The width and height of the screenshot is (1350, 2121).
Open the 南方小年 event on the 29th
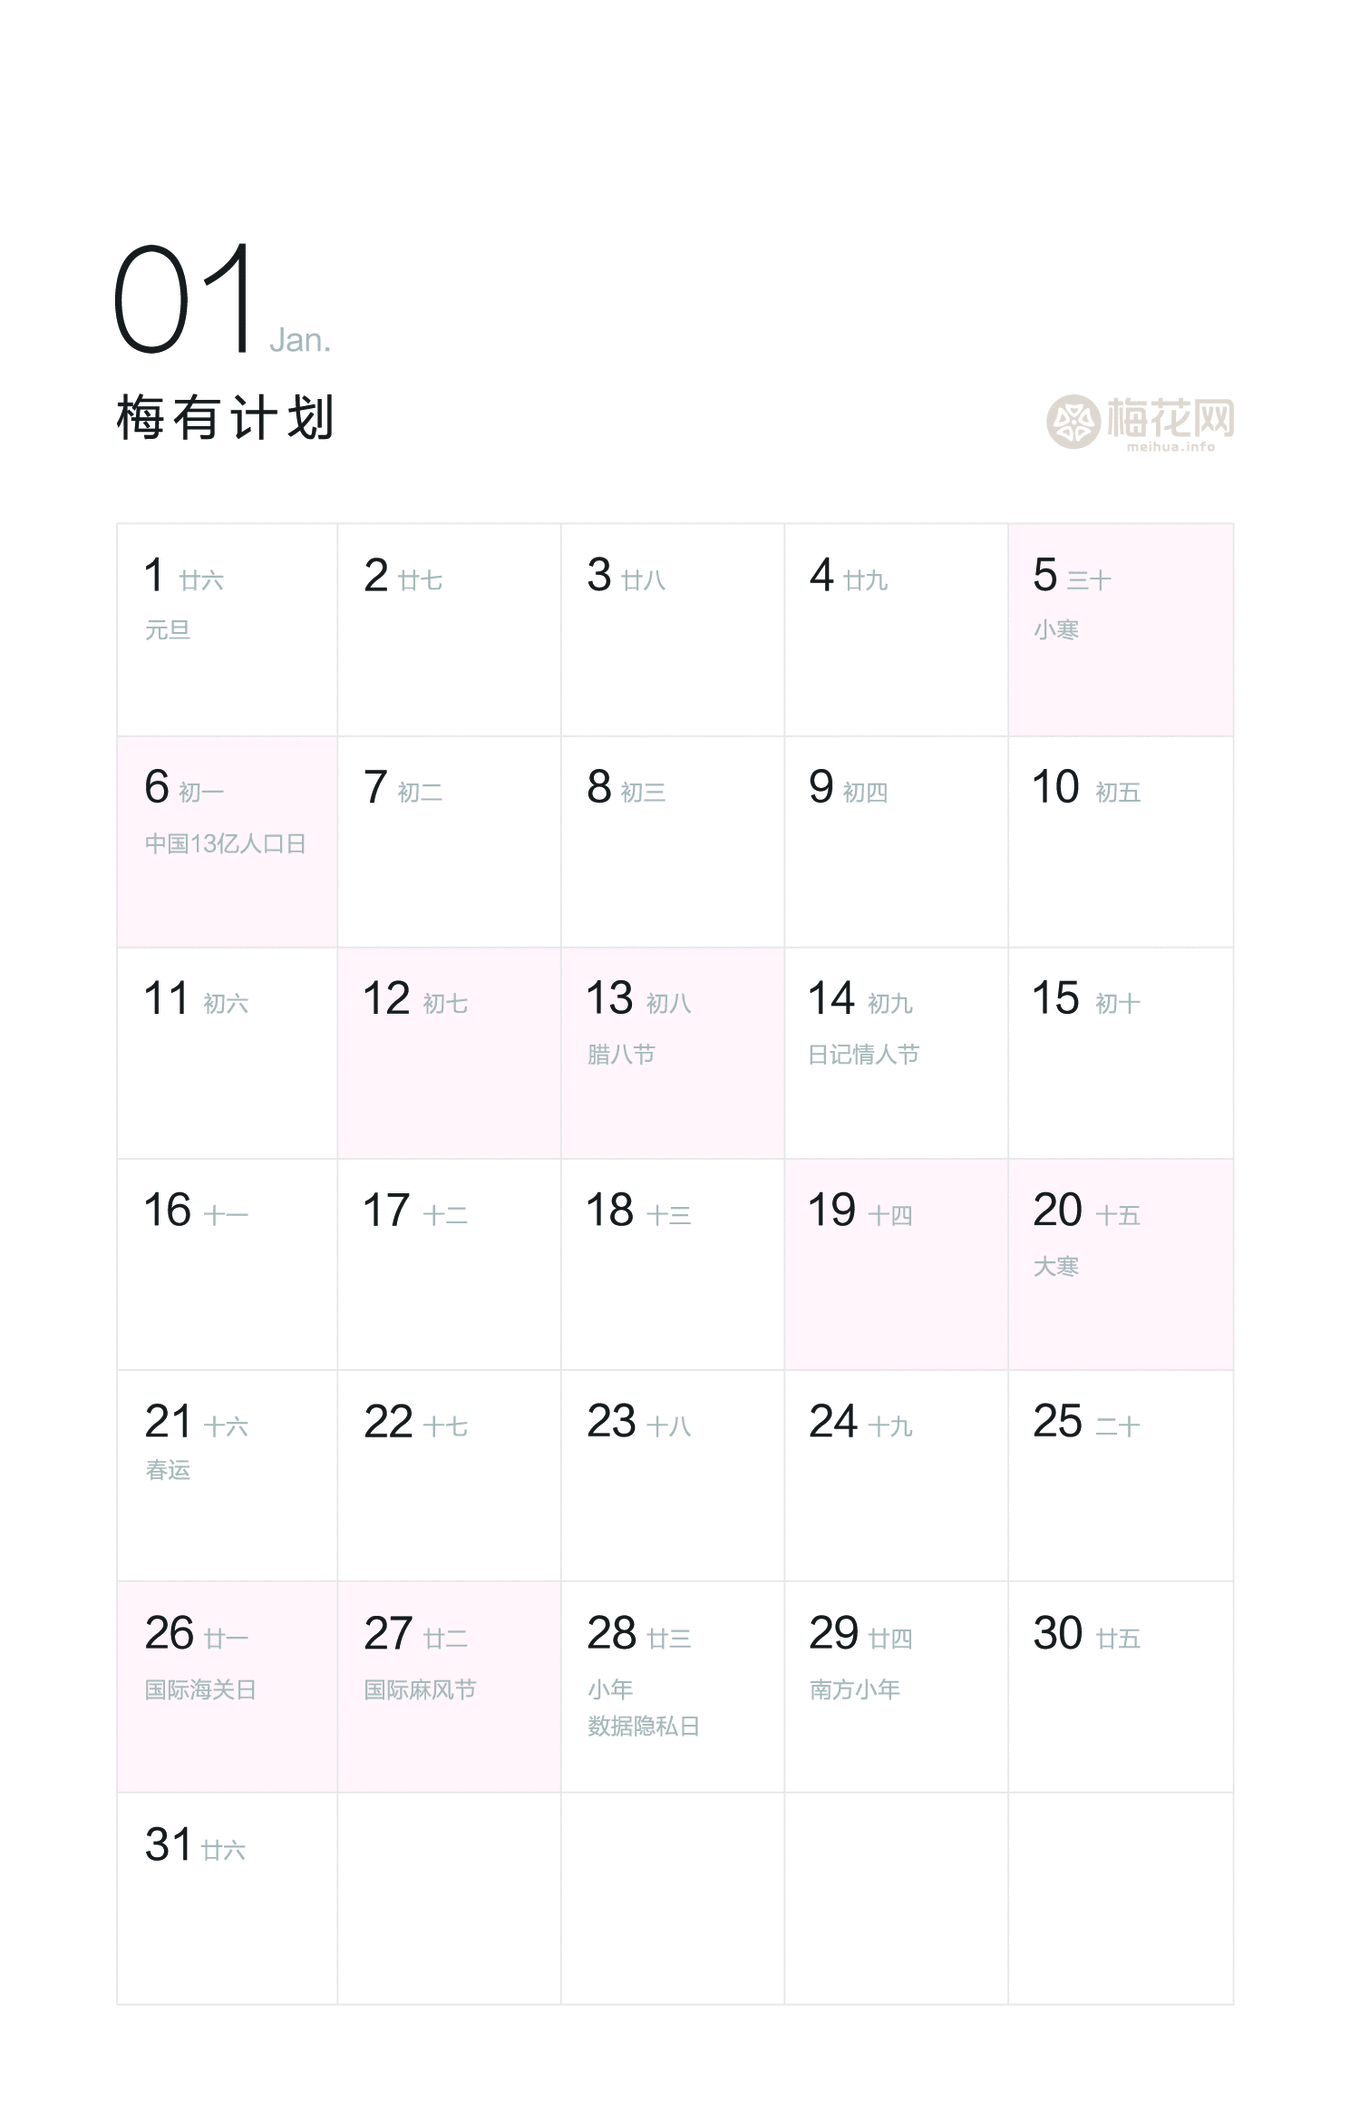855,1690
